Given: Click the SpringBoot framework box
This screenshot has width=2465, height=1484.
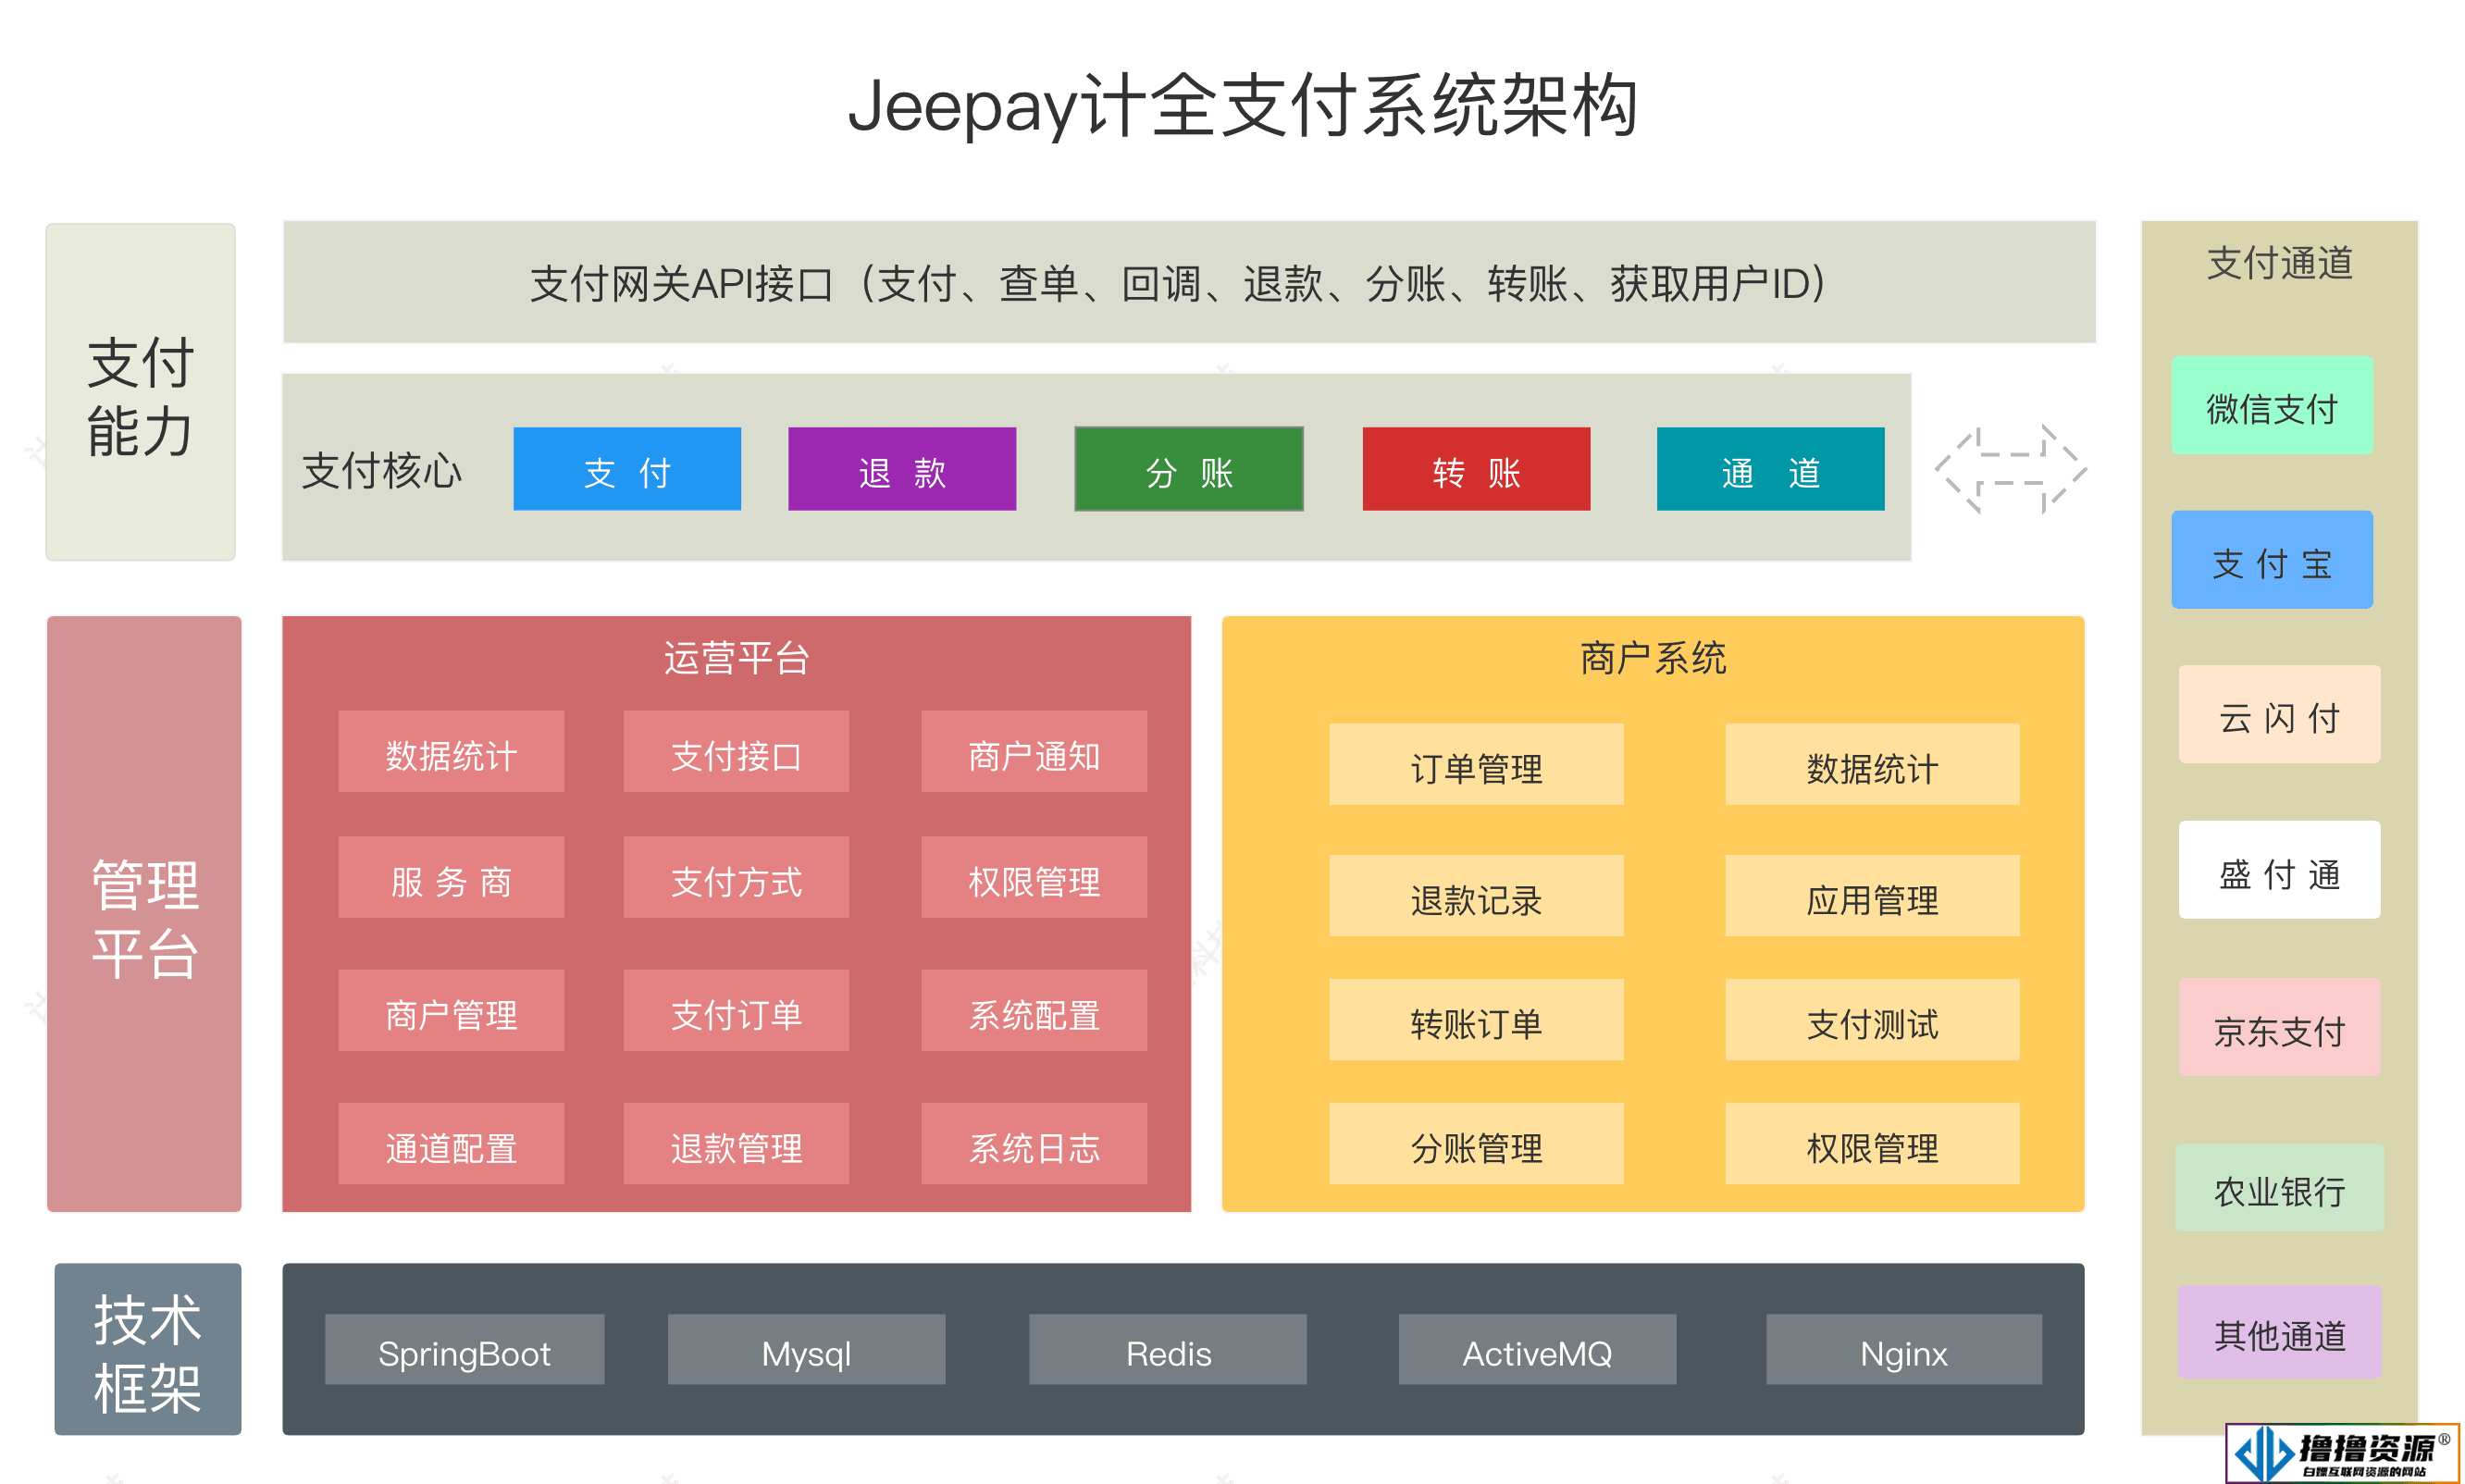Looking at the screenshot, I should click(x=464, y=1350).
